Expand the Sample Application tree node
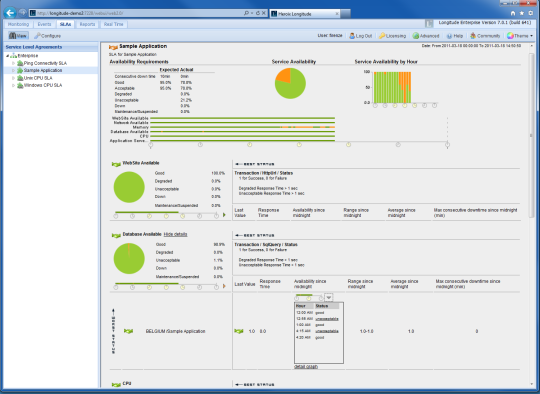Viewport: 540px width, 394px height. click(14, 70)
